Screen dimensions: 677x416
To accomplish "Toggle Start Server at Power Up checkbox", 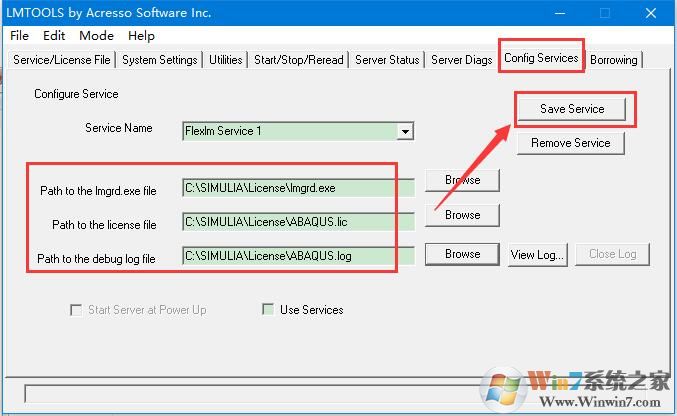I will 76,310.
